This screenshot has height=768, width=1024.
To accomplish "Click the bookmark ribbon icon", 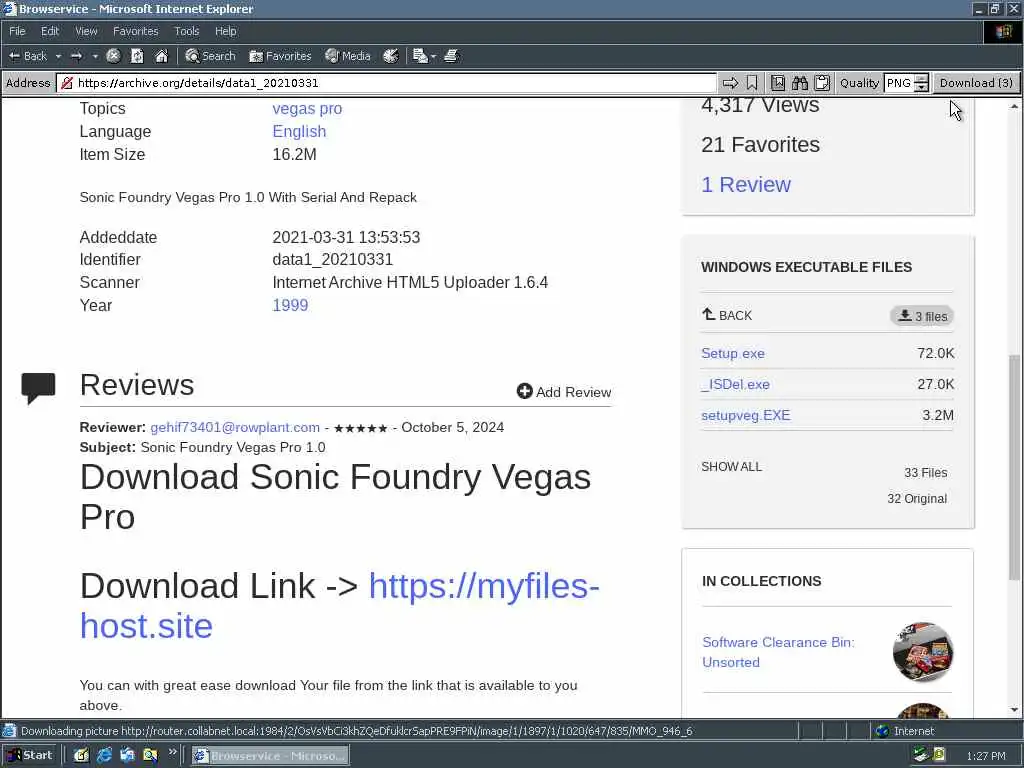I will point(752,83).
